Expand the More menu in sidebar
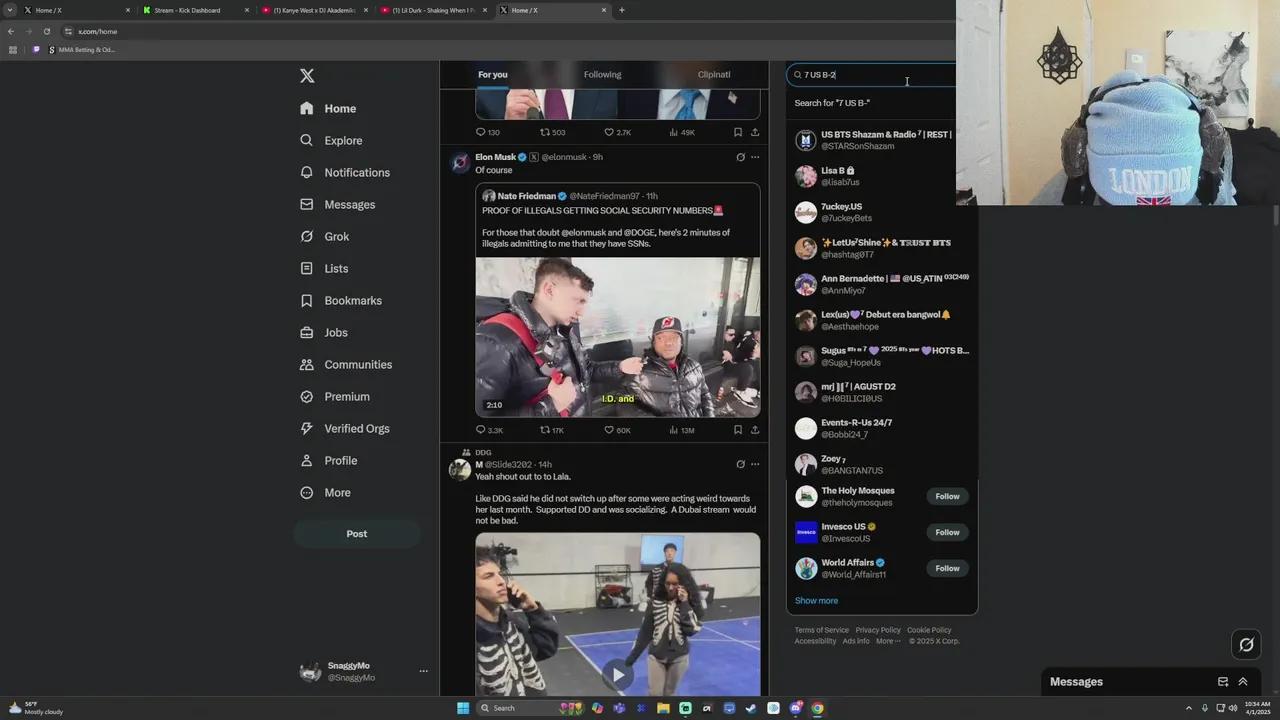The width and height of the screenshot is (1280, 720). coord(325,492)
